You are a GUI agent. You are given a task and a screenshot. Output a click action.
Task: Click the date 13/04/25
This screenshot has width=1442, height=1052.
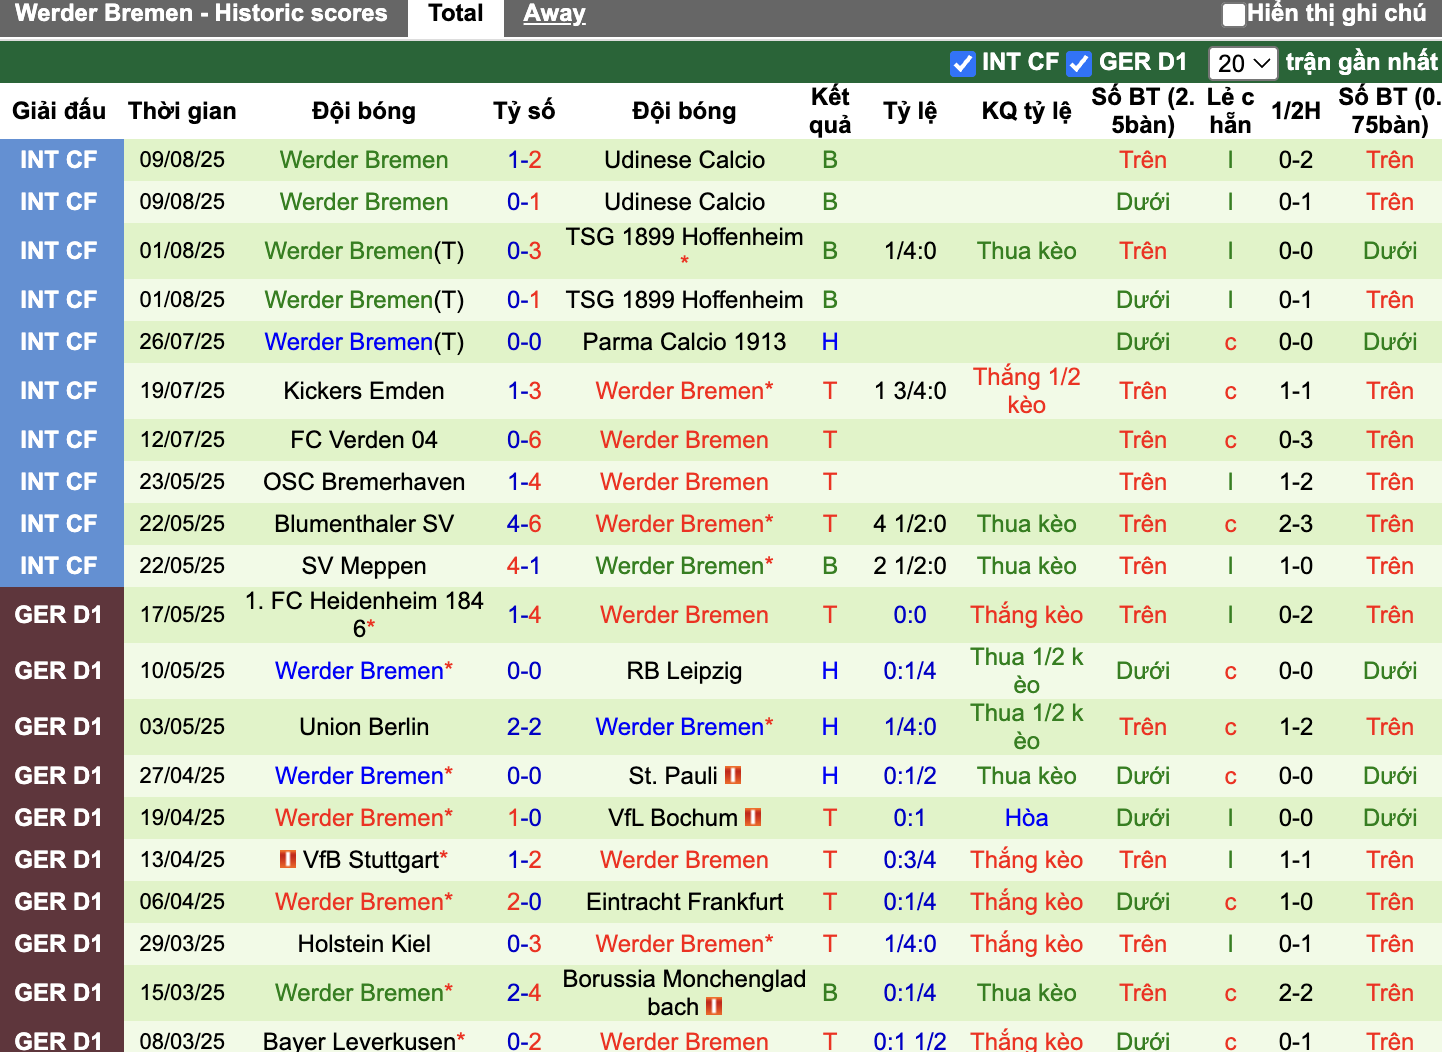182,860
